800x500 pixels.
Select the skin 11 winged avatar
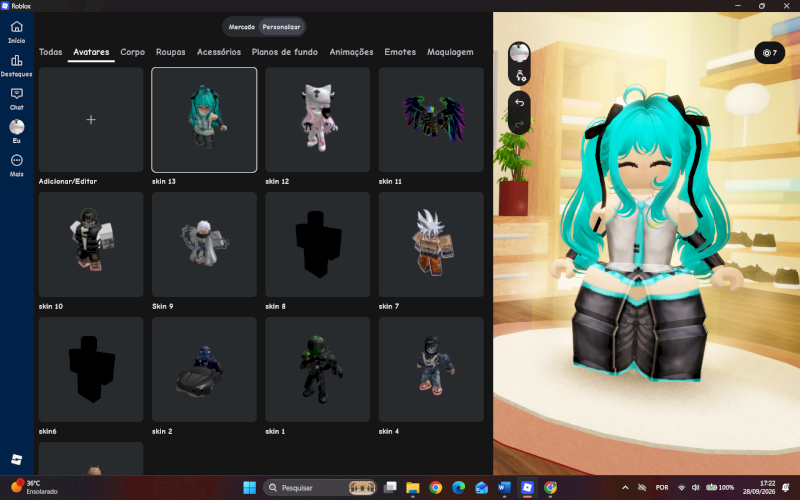pyautogui.click(x=431, y=119)
